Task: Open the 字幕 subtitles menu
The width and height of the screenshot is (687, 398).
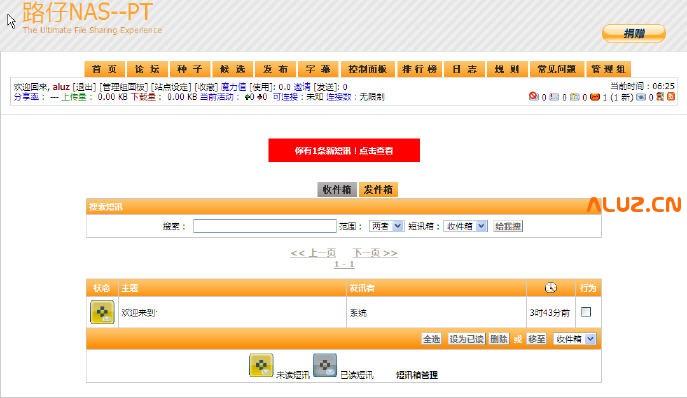Action: (318, 69)
